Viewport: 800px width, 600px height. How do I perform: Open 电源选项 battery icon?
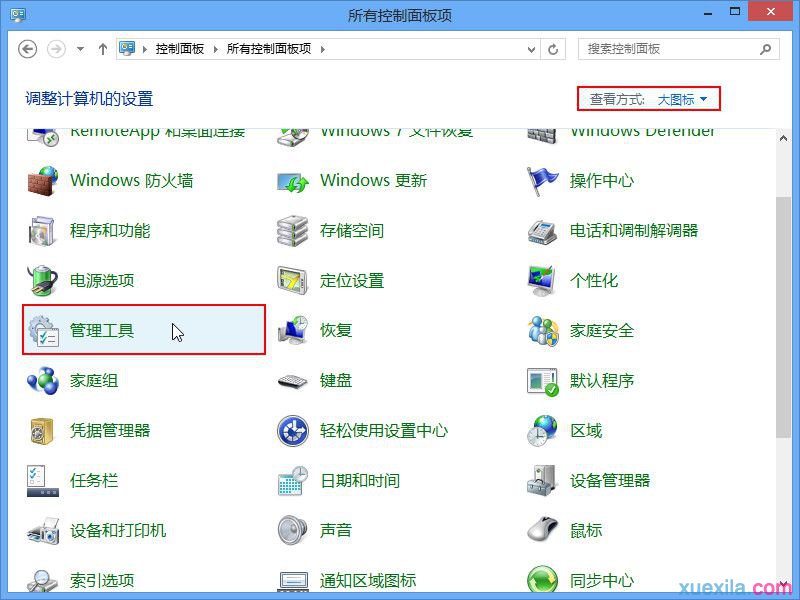click(x=42, y=280)
